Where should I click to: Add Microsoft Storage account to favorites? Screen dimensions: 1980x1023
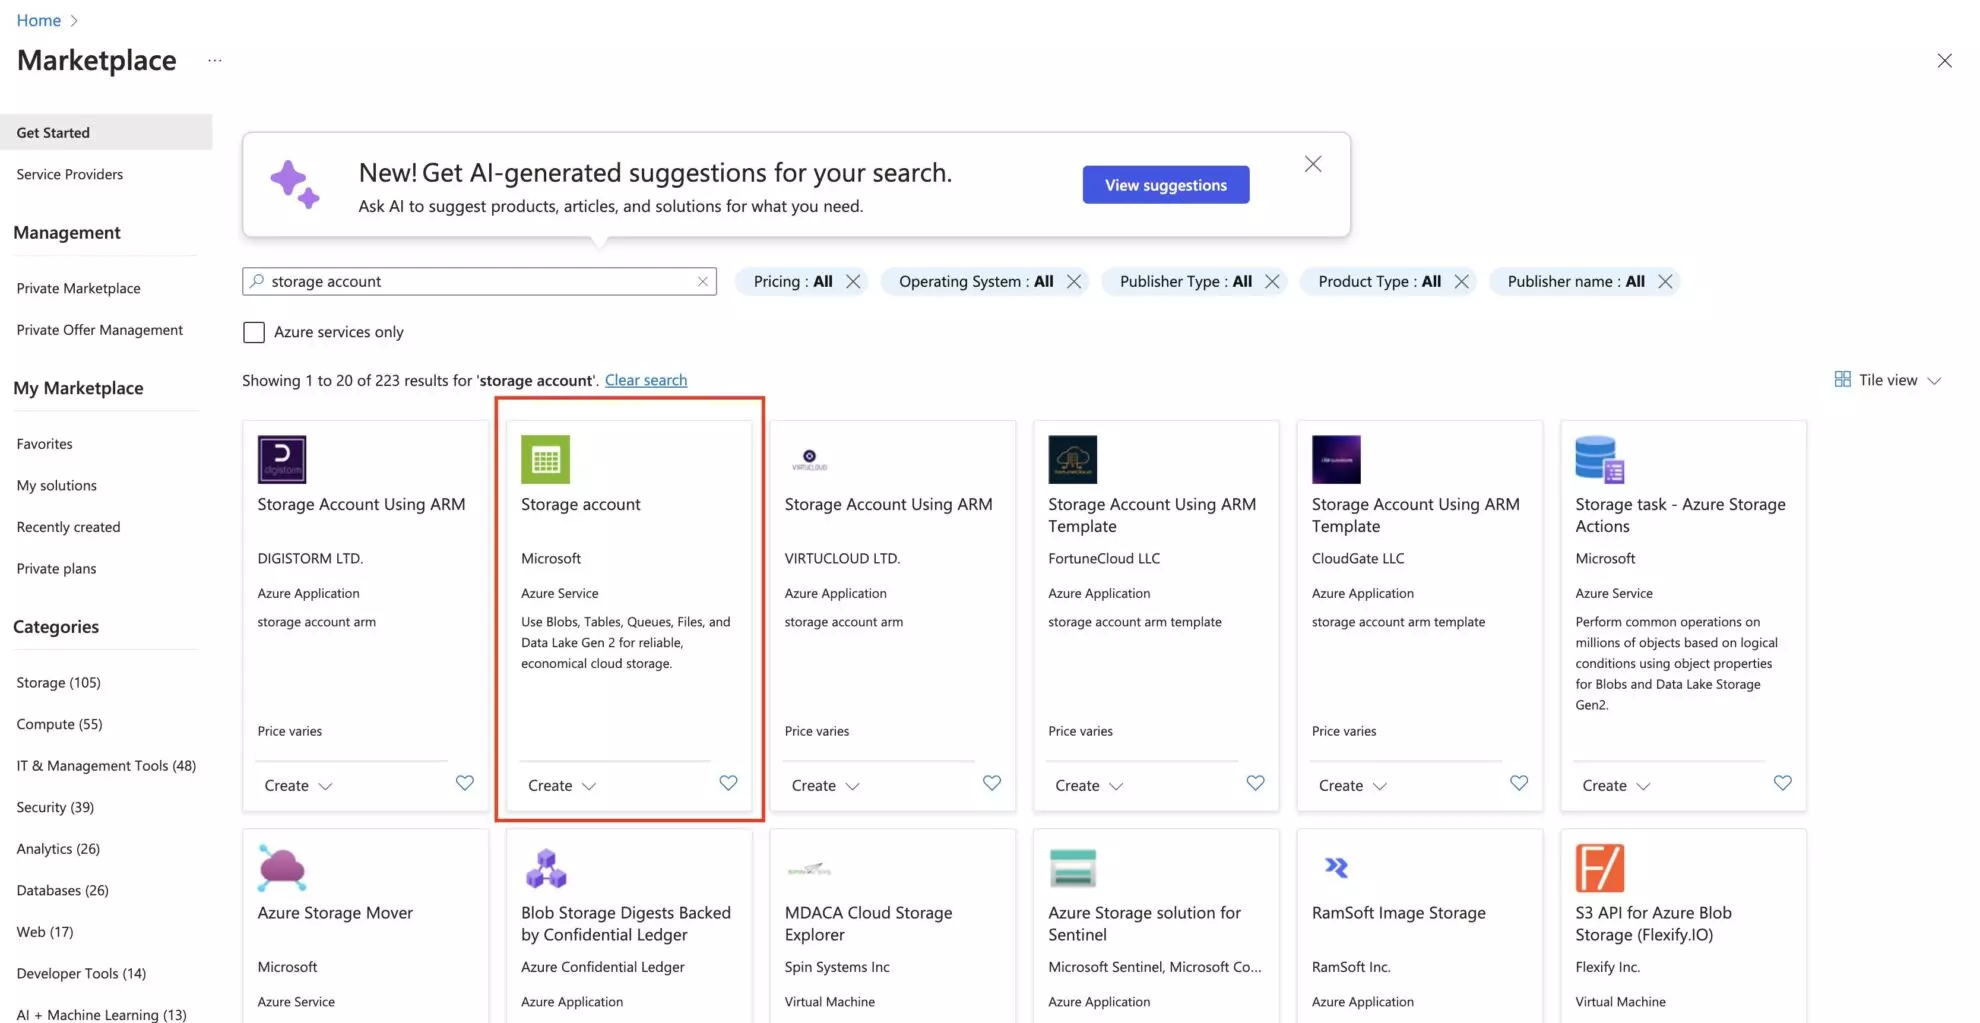(728, 783)
